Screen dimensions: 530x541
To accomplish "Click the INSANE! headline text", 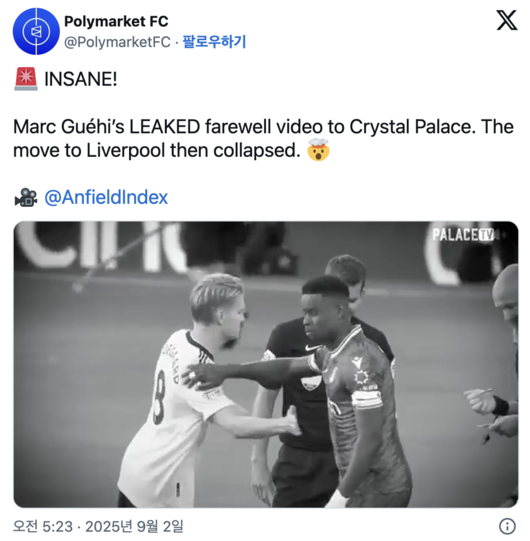I will tap(81, 79).
